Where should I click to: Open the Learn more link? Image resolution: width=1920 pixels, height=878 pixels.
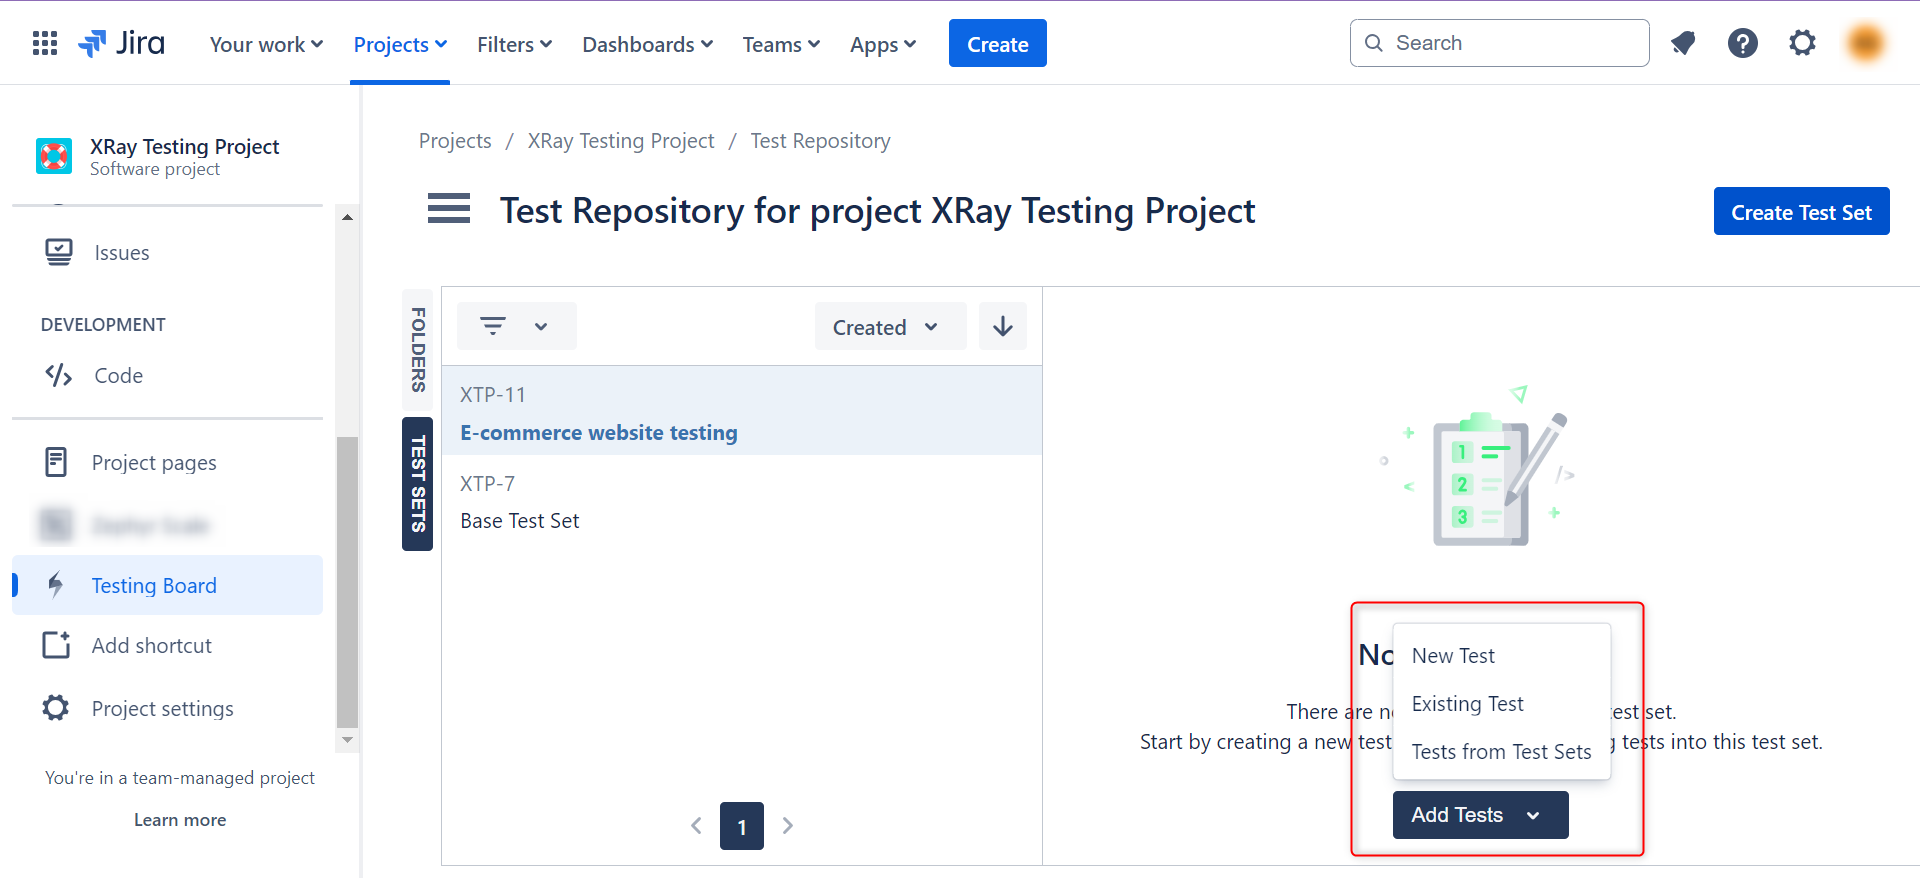pyautogui.click(x=180, y=820)
